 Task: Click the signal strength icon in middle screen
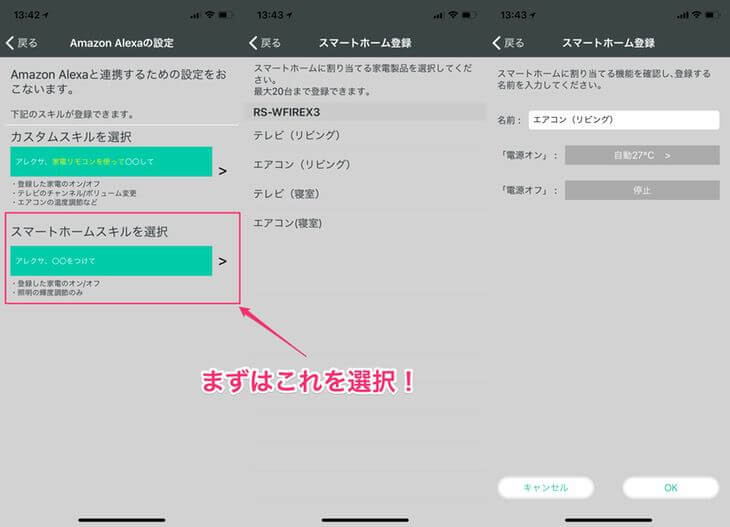pyautogui.click(x=439, y=15)
